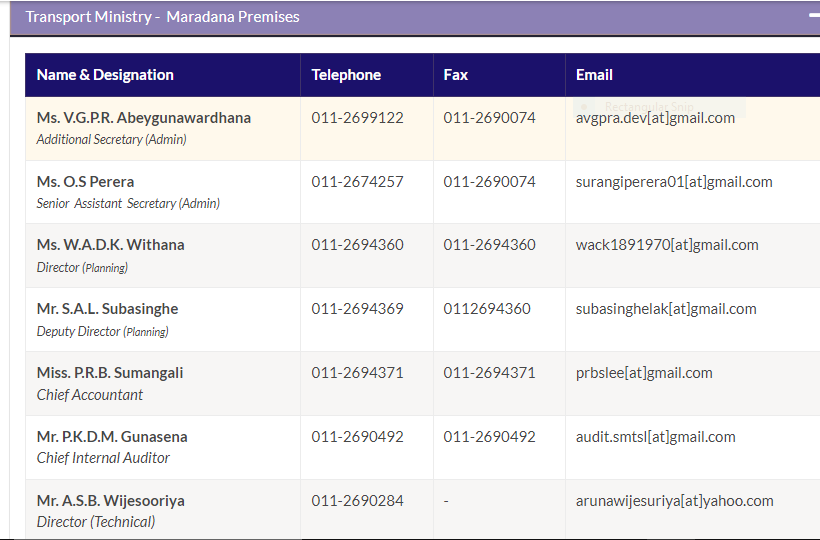Click the Telephone column header

tap(346, 75)
